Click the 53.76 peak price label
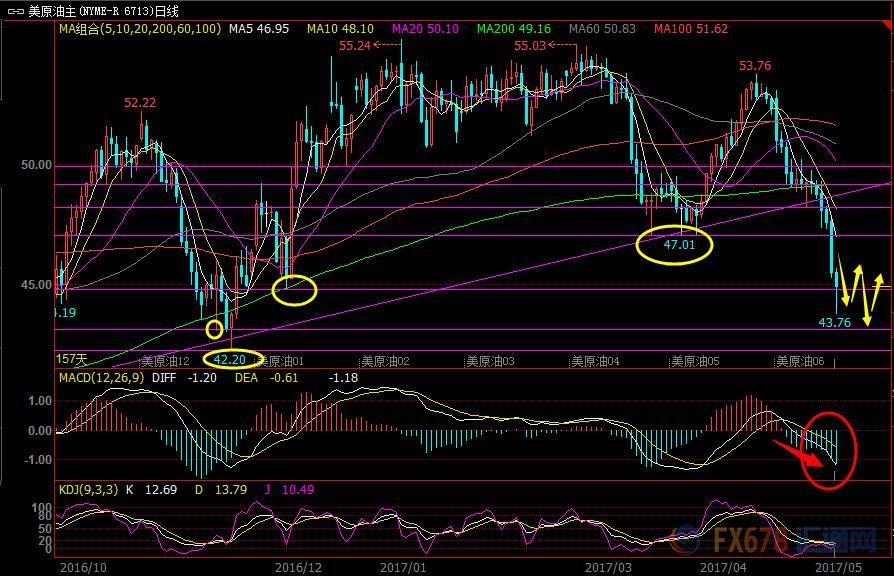 click(x=755, y=66)
